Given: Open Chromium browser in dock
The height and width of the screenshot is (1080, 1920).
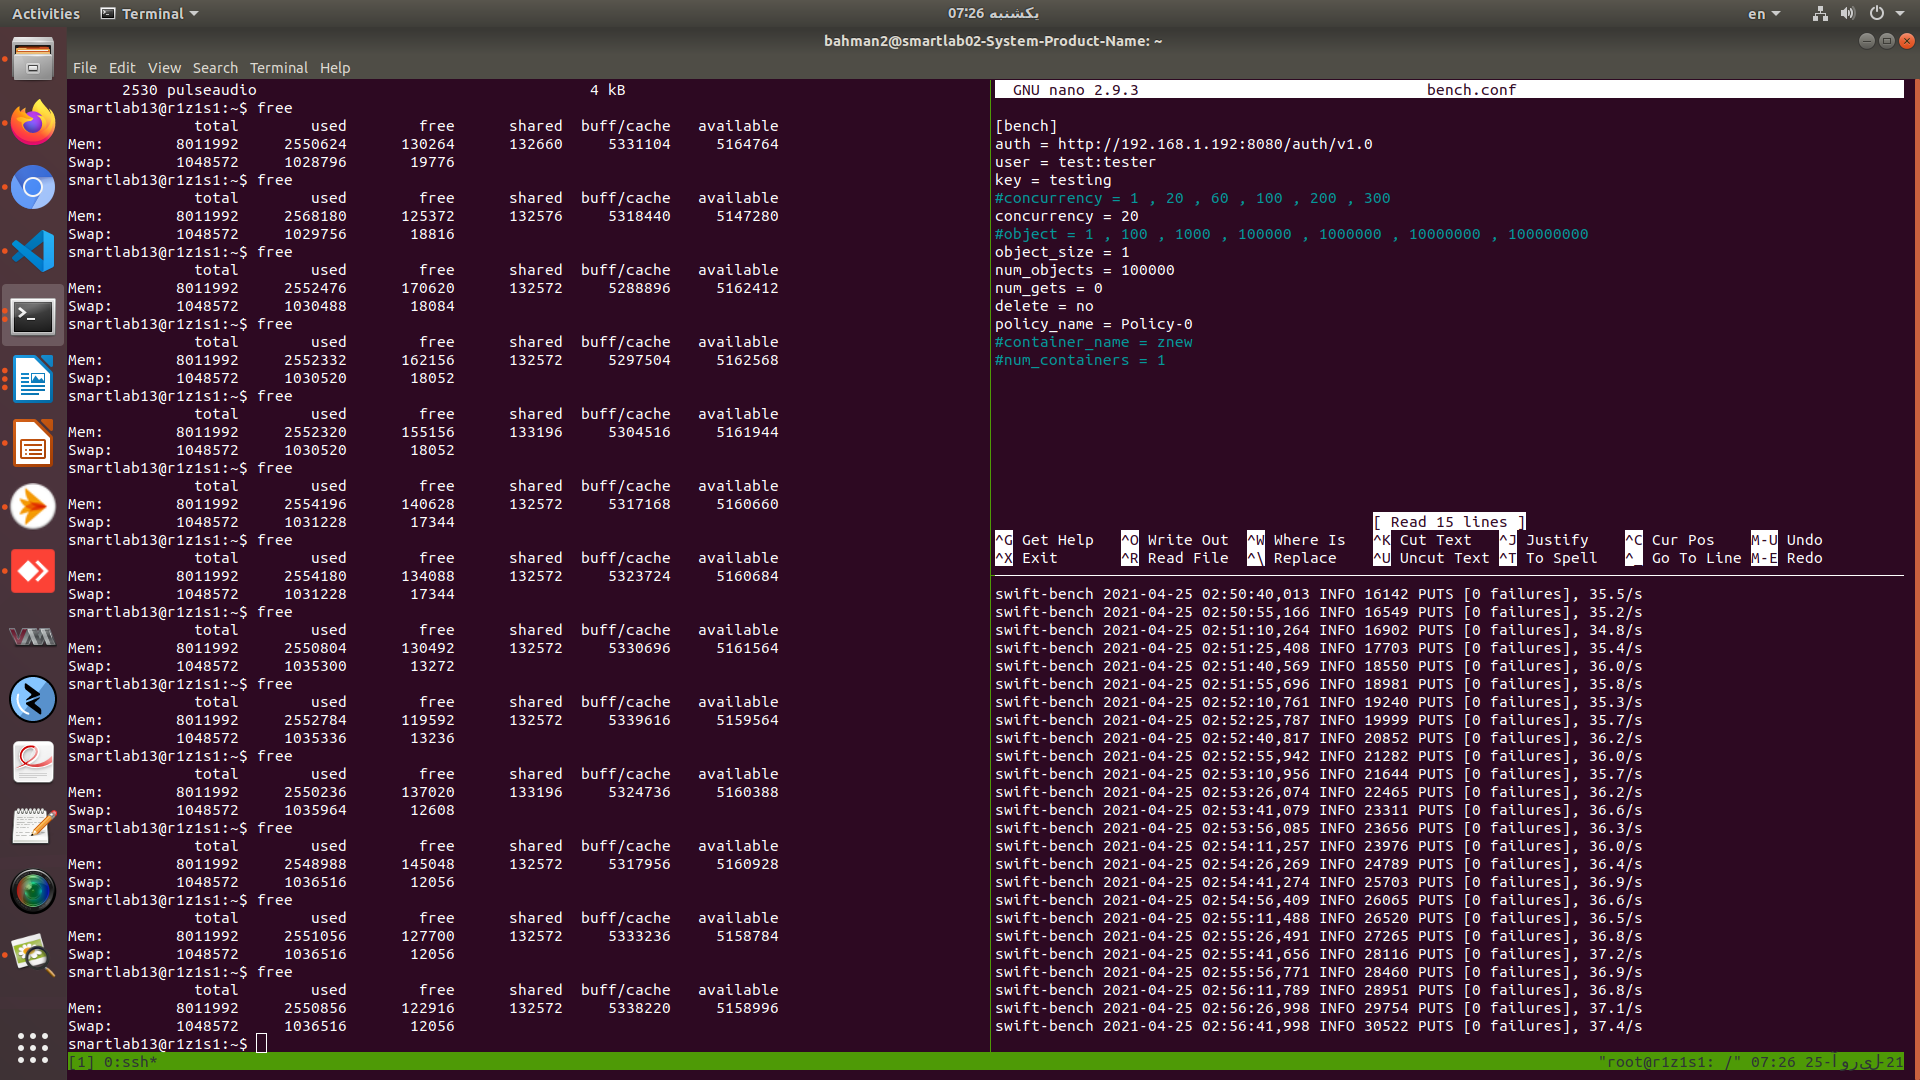Looking at the screenshot, I should coord(33,188).
